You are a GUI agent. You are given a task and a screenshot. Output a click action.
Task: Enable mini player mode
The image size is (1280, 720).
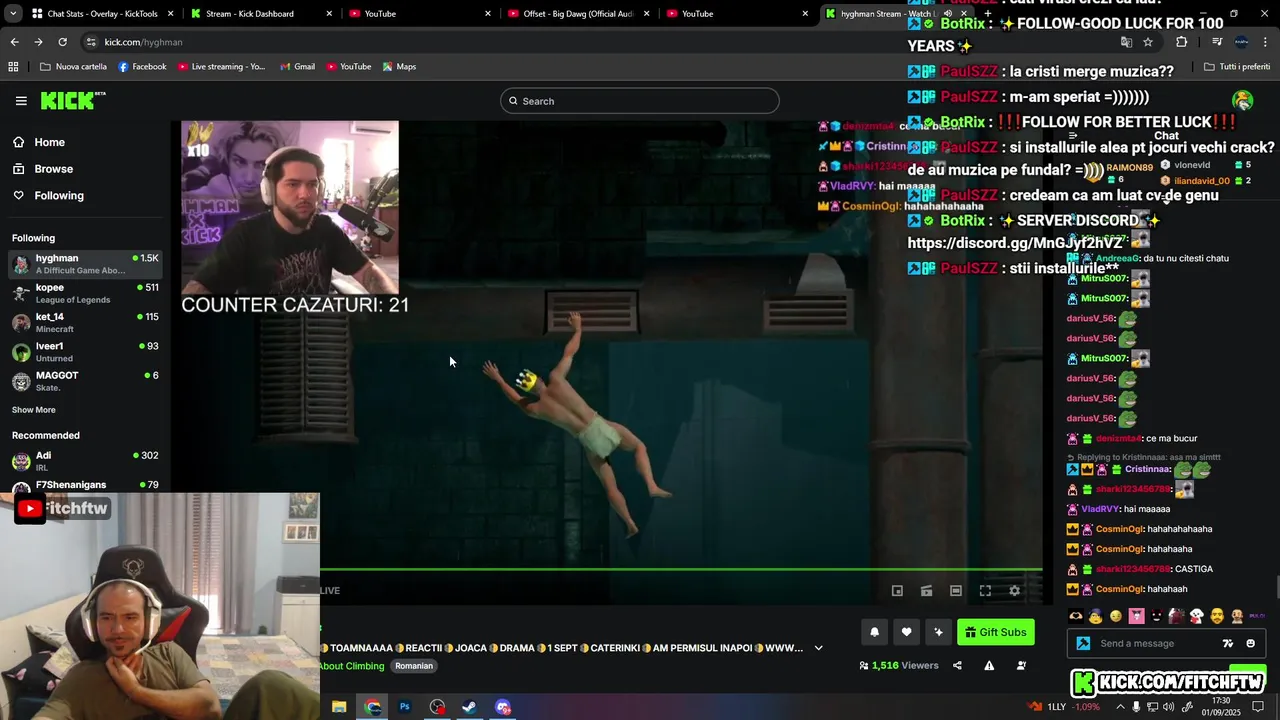[897, 591]
